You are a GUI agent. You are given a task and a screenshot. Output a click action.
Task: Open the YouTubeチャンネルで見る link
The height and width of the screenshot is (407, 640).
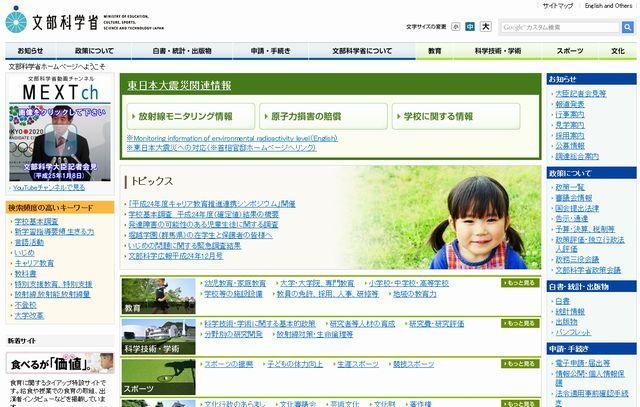(x=49, y=187)
